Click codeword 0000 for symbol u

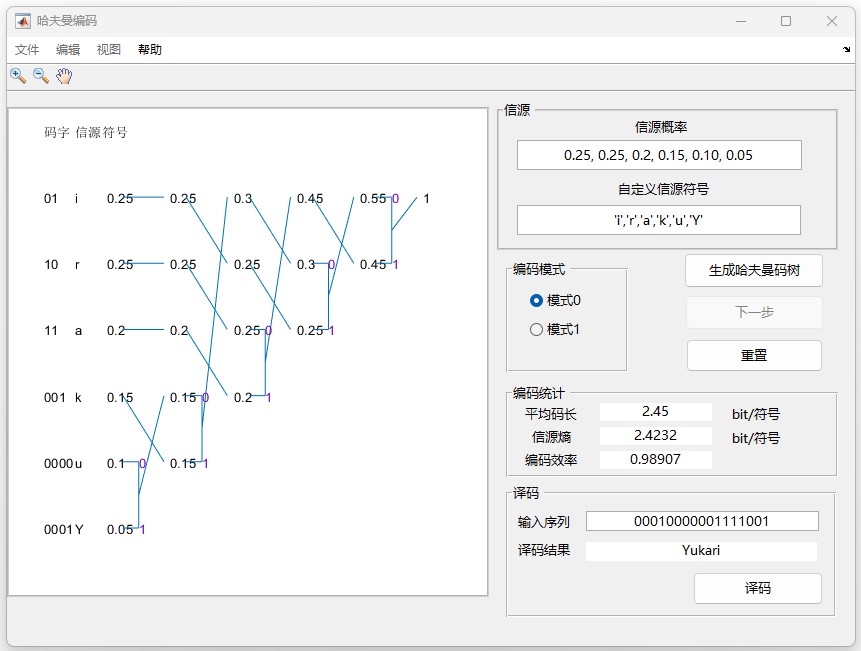point(58,463)
